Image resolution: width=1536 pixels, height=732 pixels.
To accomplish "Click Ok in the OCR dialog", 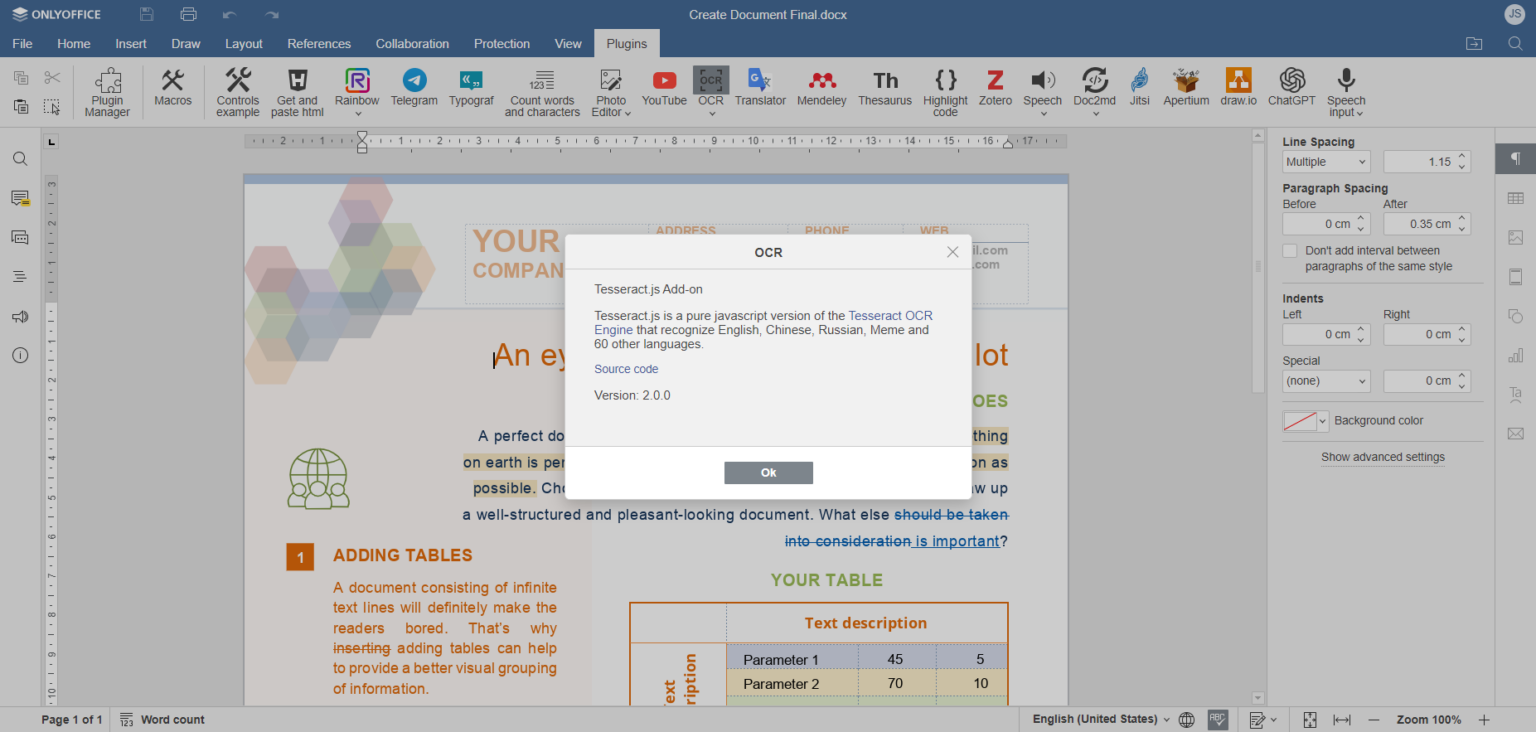I will point(768,472).
